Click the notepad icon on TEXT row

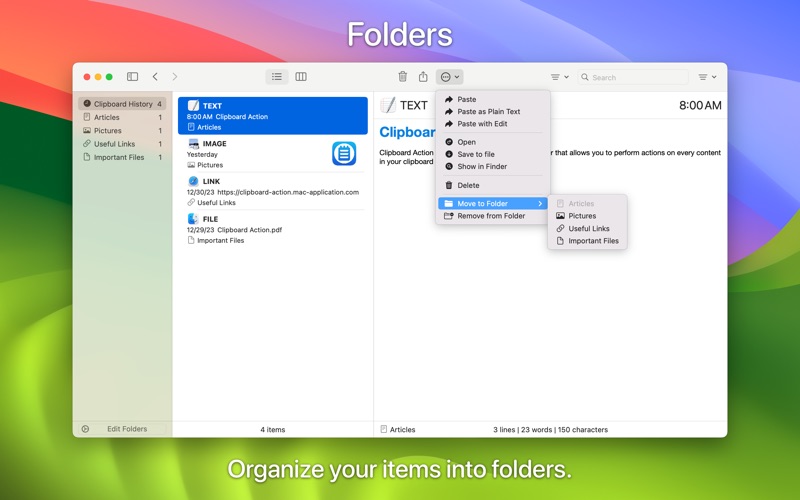[x=193, y=106]
